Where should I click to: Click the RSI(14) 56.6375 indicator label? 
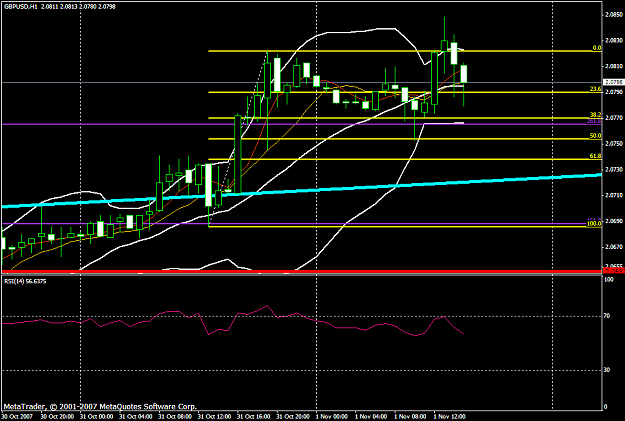point(25,281)
